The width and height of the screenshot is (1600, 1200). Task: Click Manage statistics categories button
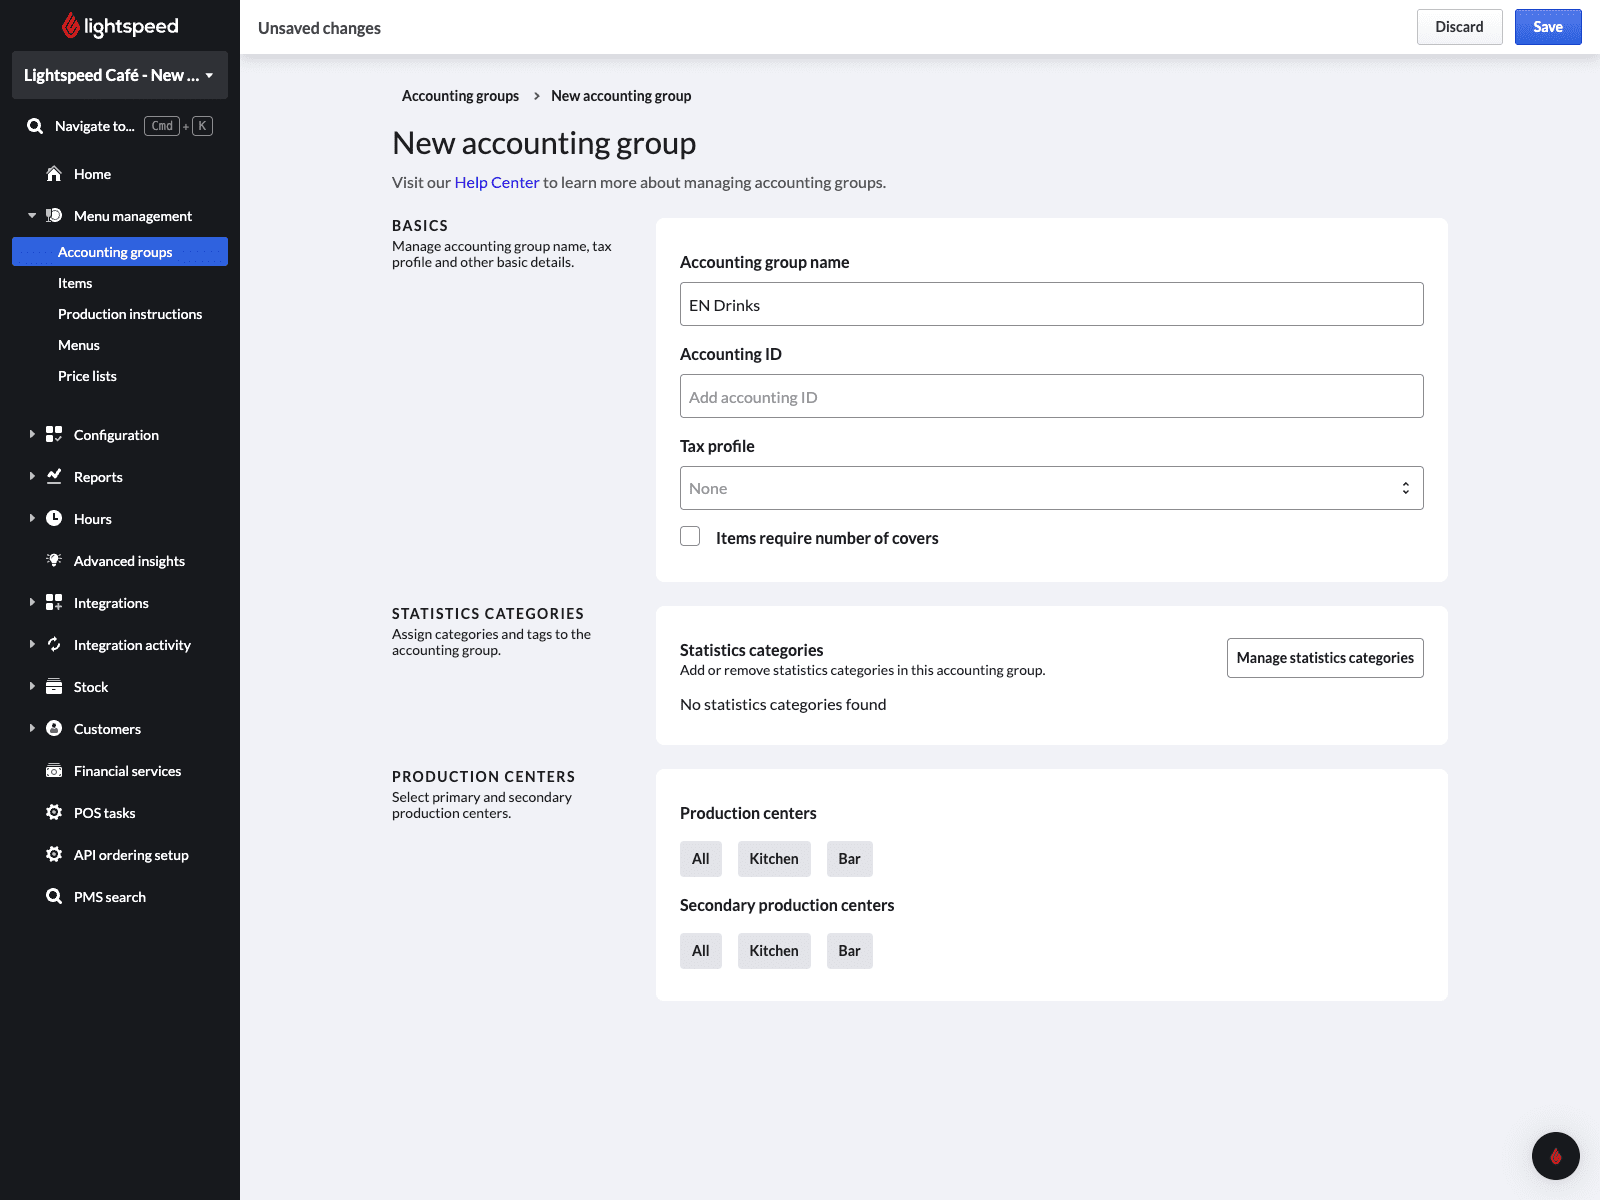click(x=1324, y=658)
